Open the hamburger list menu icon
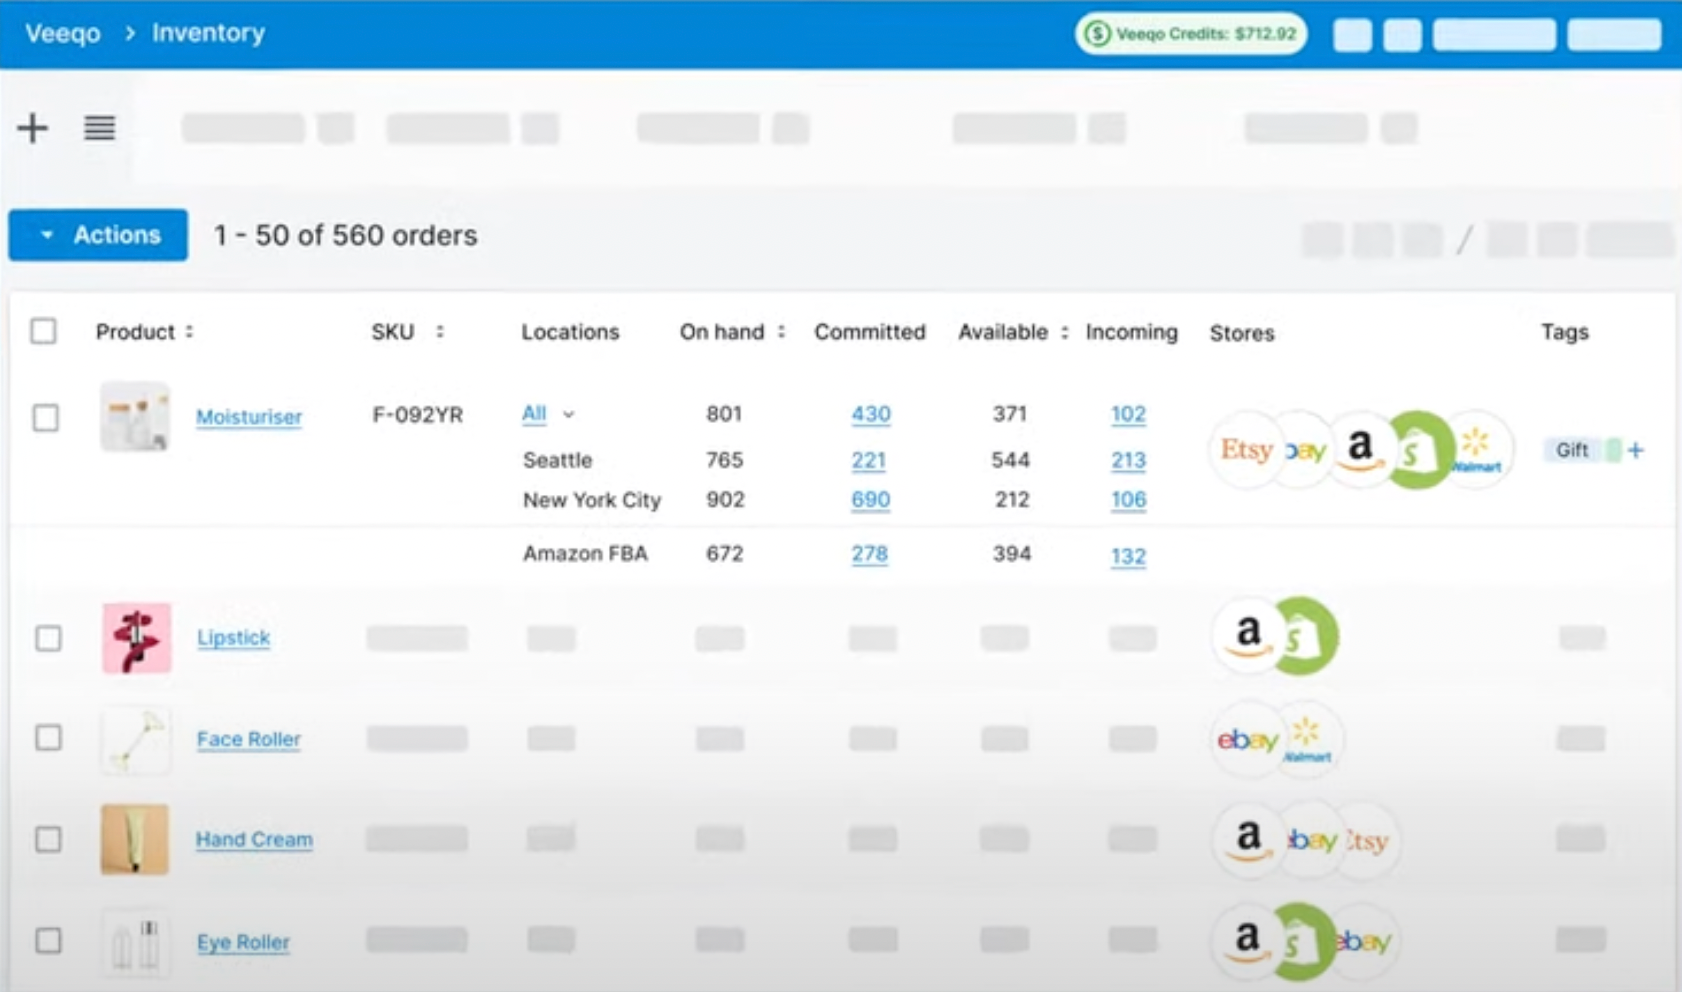Viewport: 1682px width, 992px height. (x=99, y=128)
